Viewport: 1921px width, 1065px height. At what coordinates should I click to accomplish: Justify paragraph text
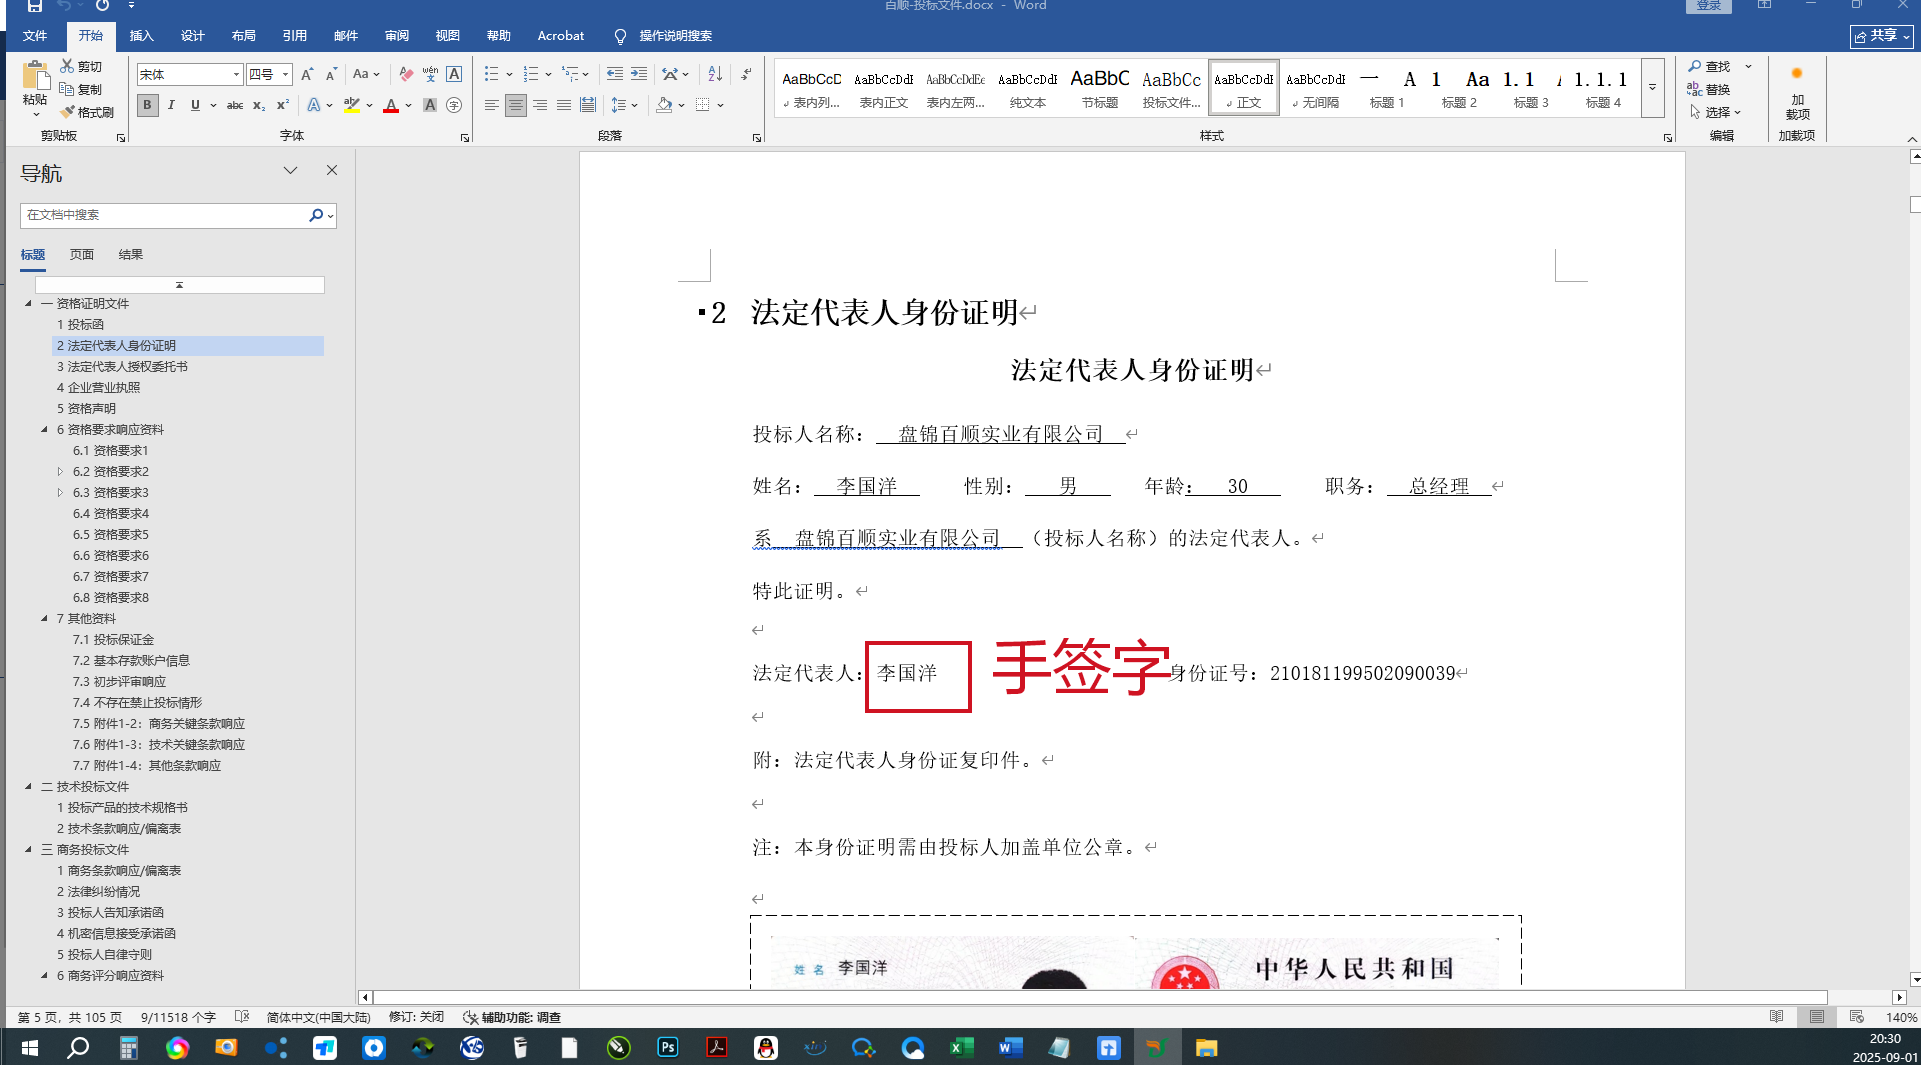[x=564, y=105]
